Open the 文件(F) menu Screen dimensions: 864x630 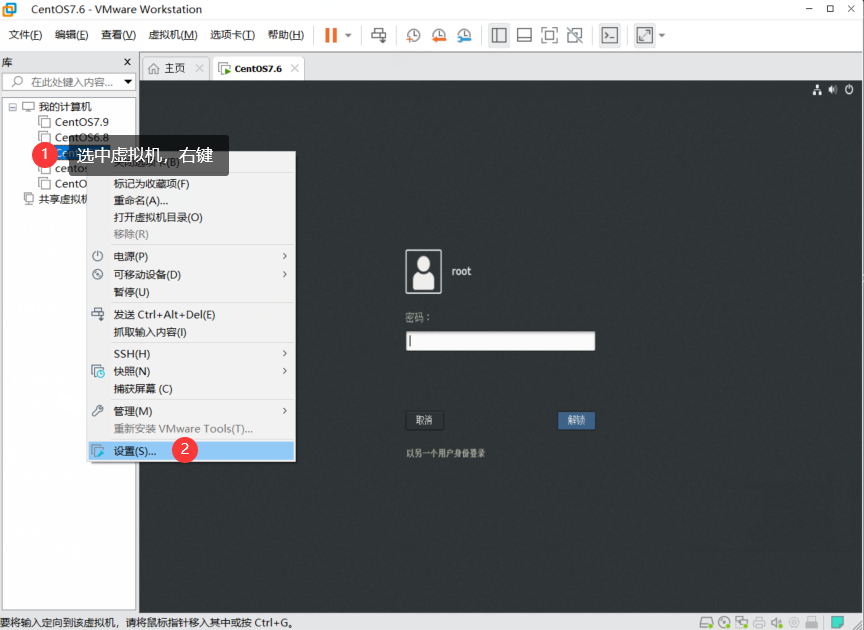(25, 35)
